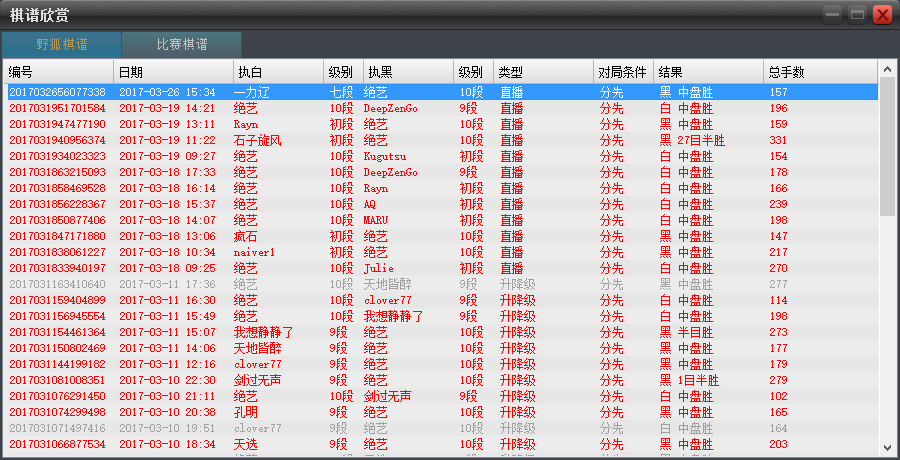Screen dimensions: 900x460
Task: Minimize the 棋谱欣赏 window
Action: [832, 14]
